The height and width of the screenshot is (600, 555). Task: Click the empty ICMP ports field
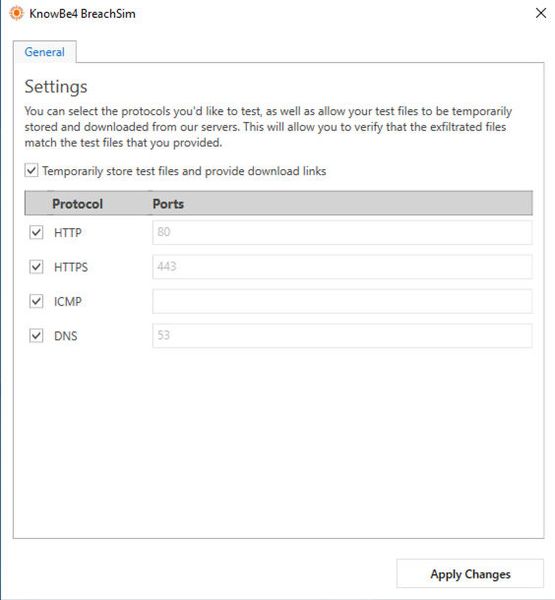point(342,301)
